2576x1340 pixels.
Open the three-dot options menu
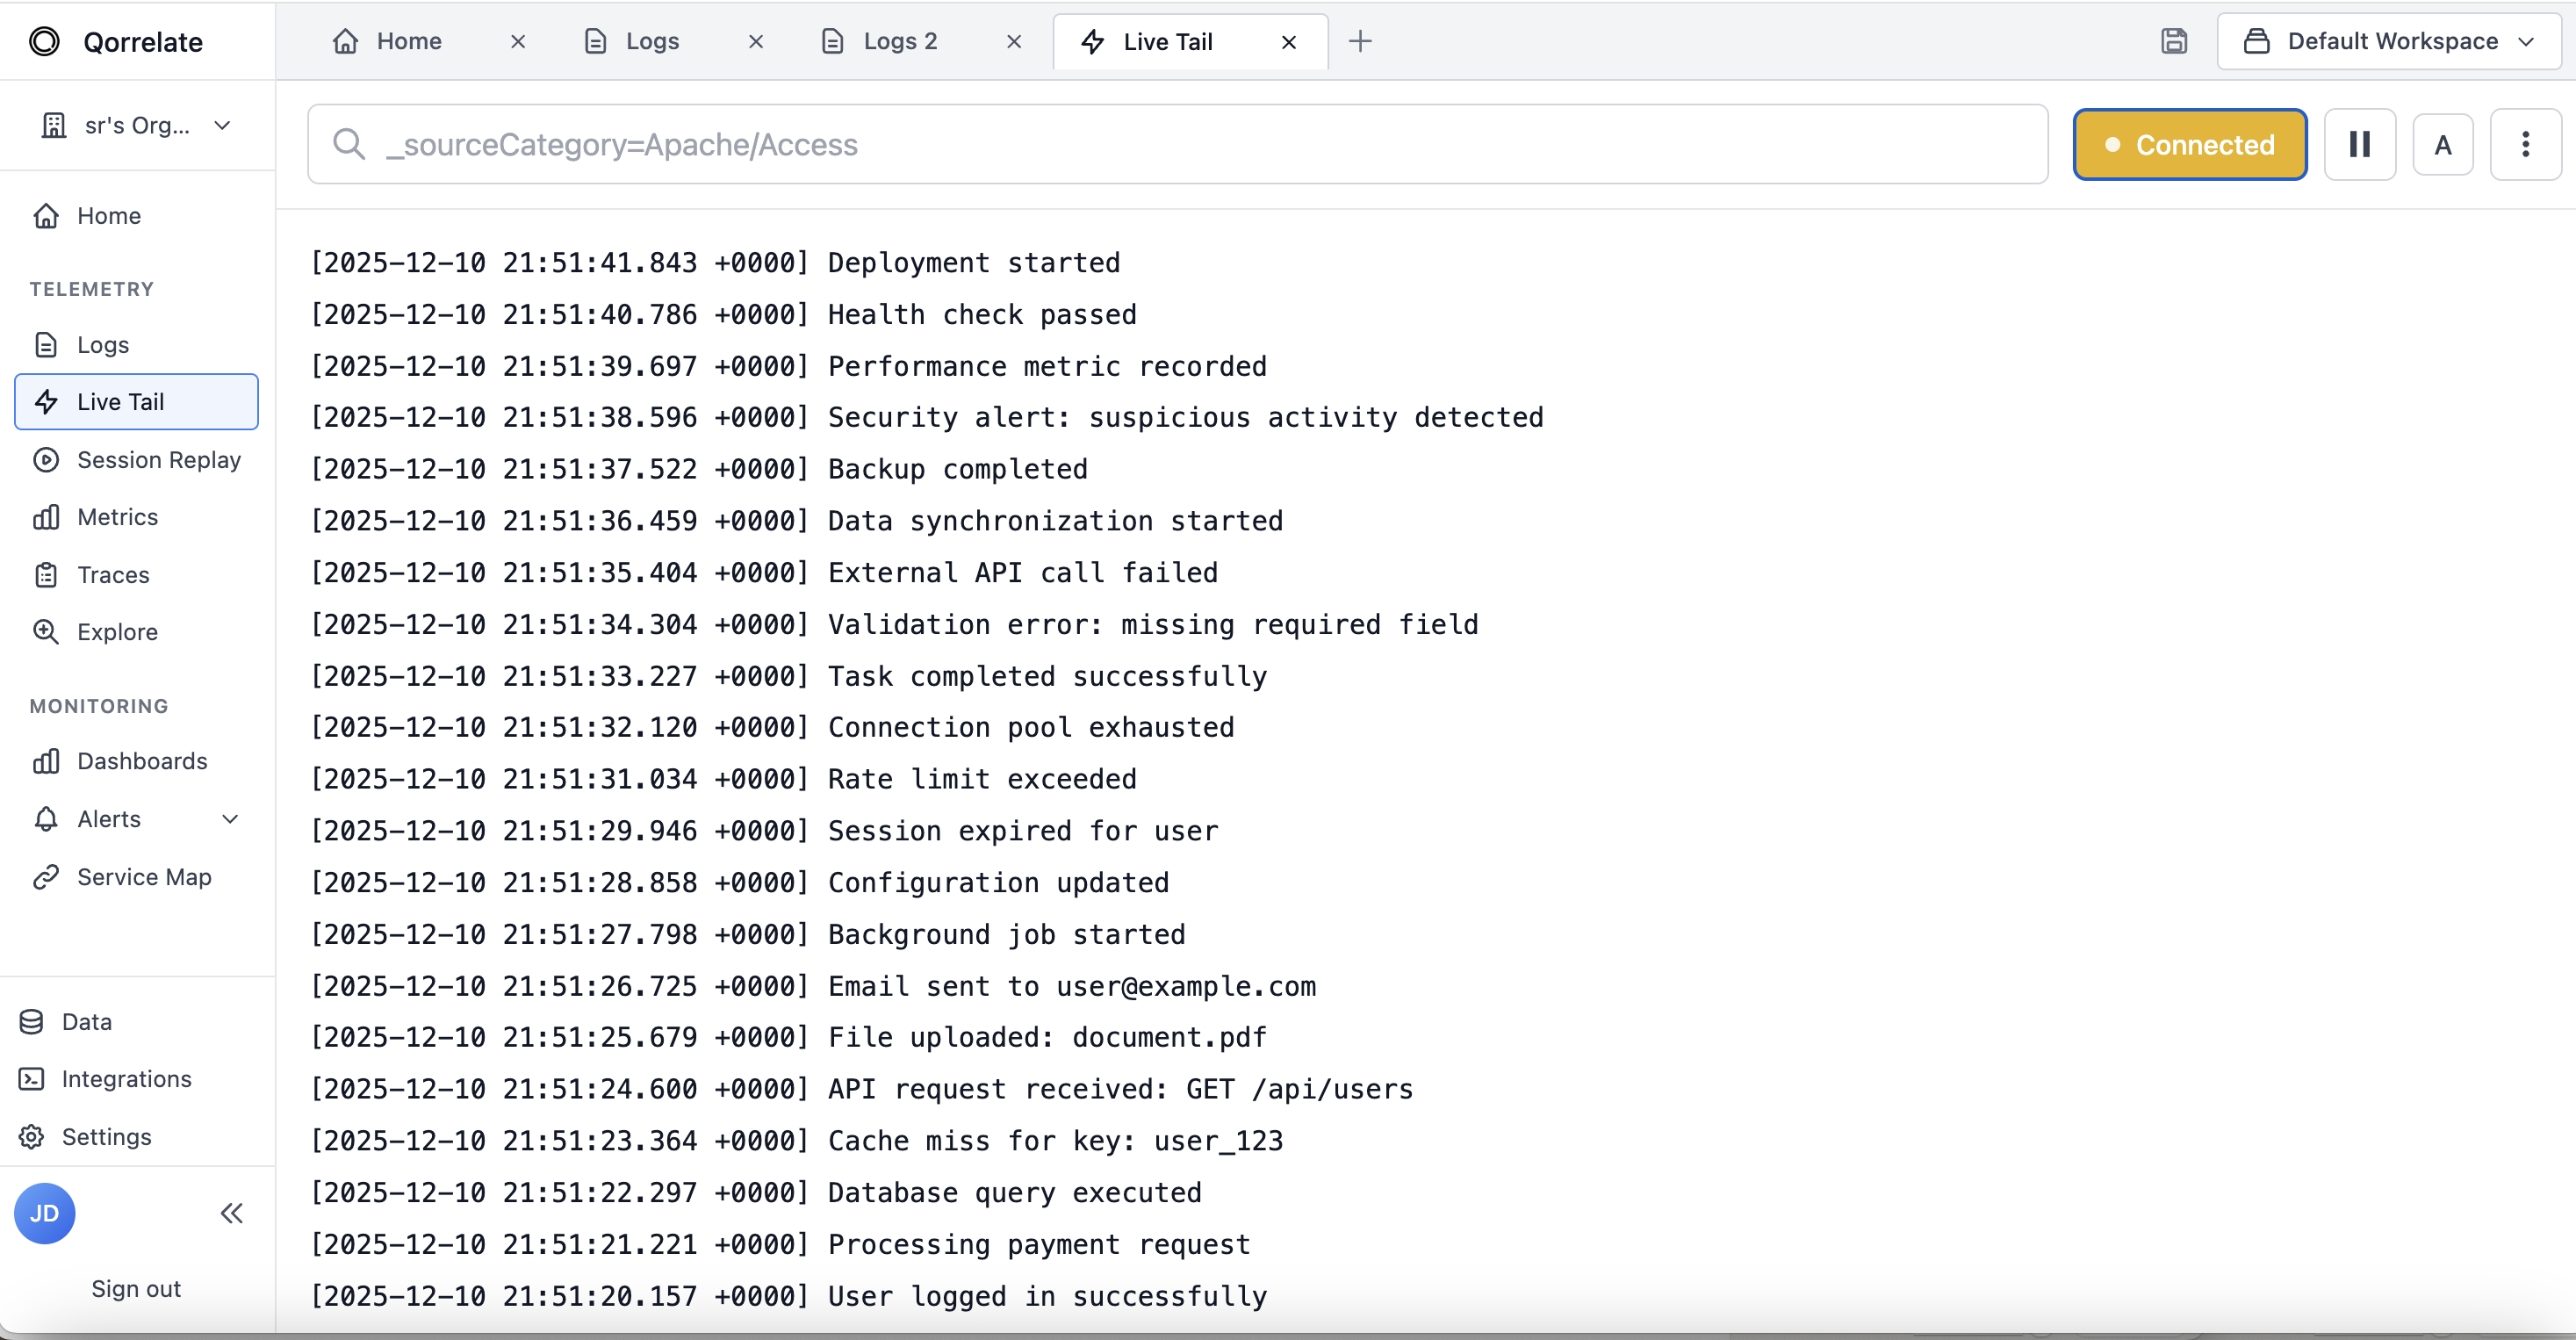(2527, 144)
